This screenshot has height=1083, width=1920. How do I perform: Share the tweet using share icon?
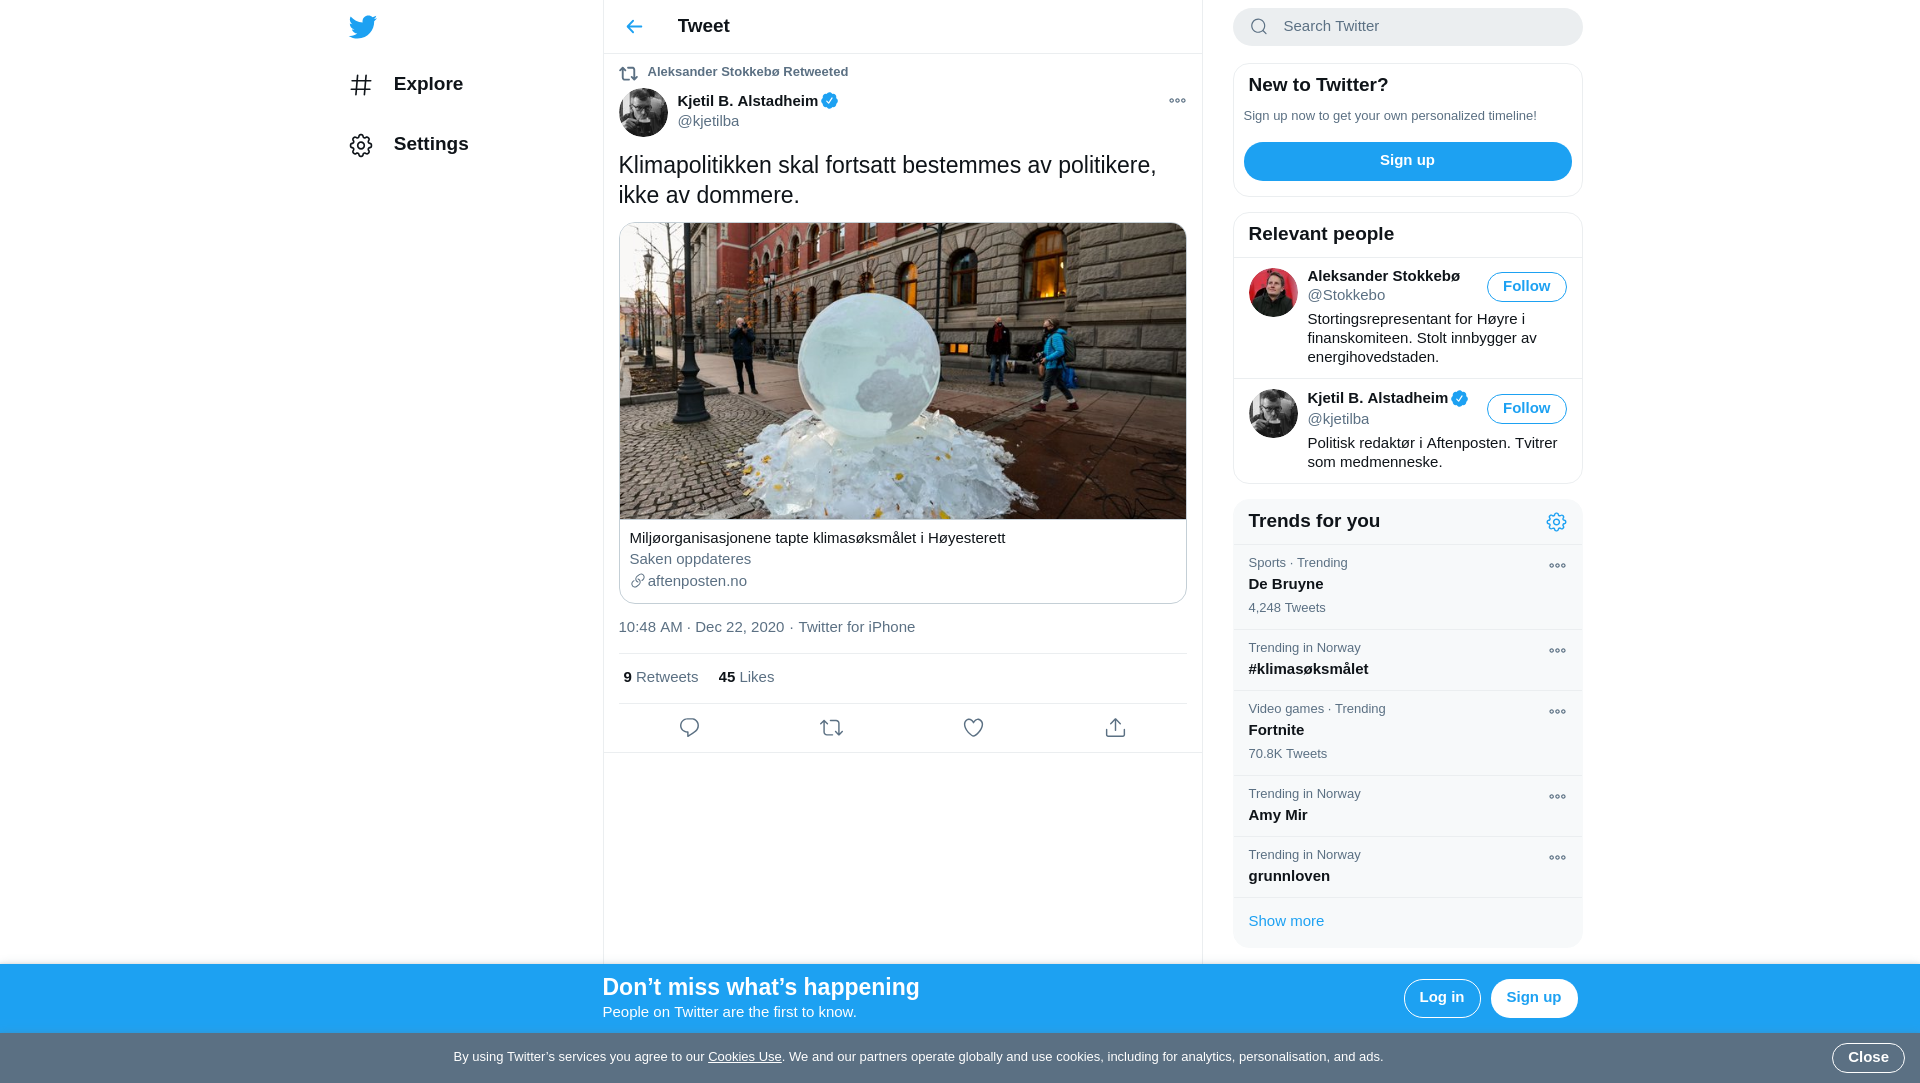pyautogui.click(x=1115, y=728)
